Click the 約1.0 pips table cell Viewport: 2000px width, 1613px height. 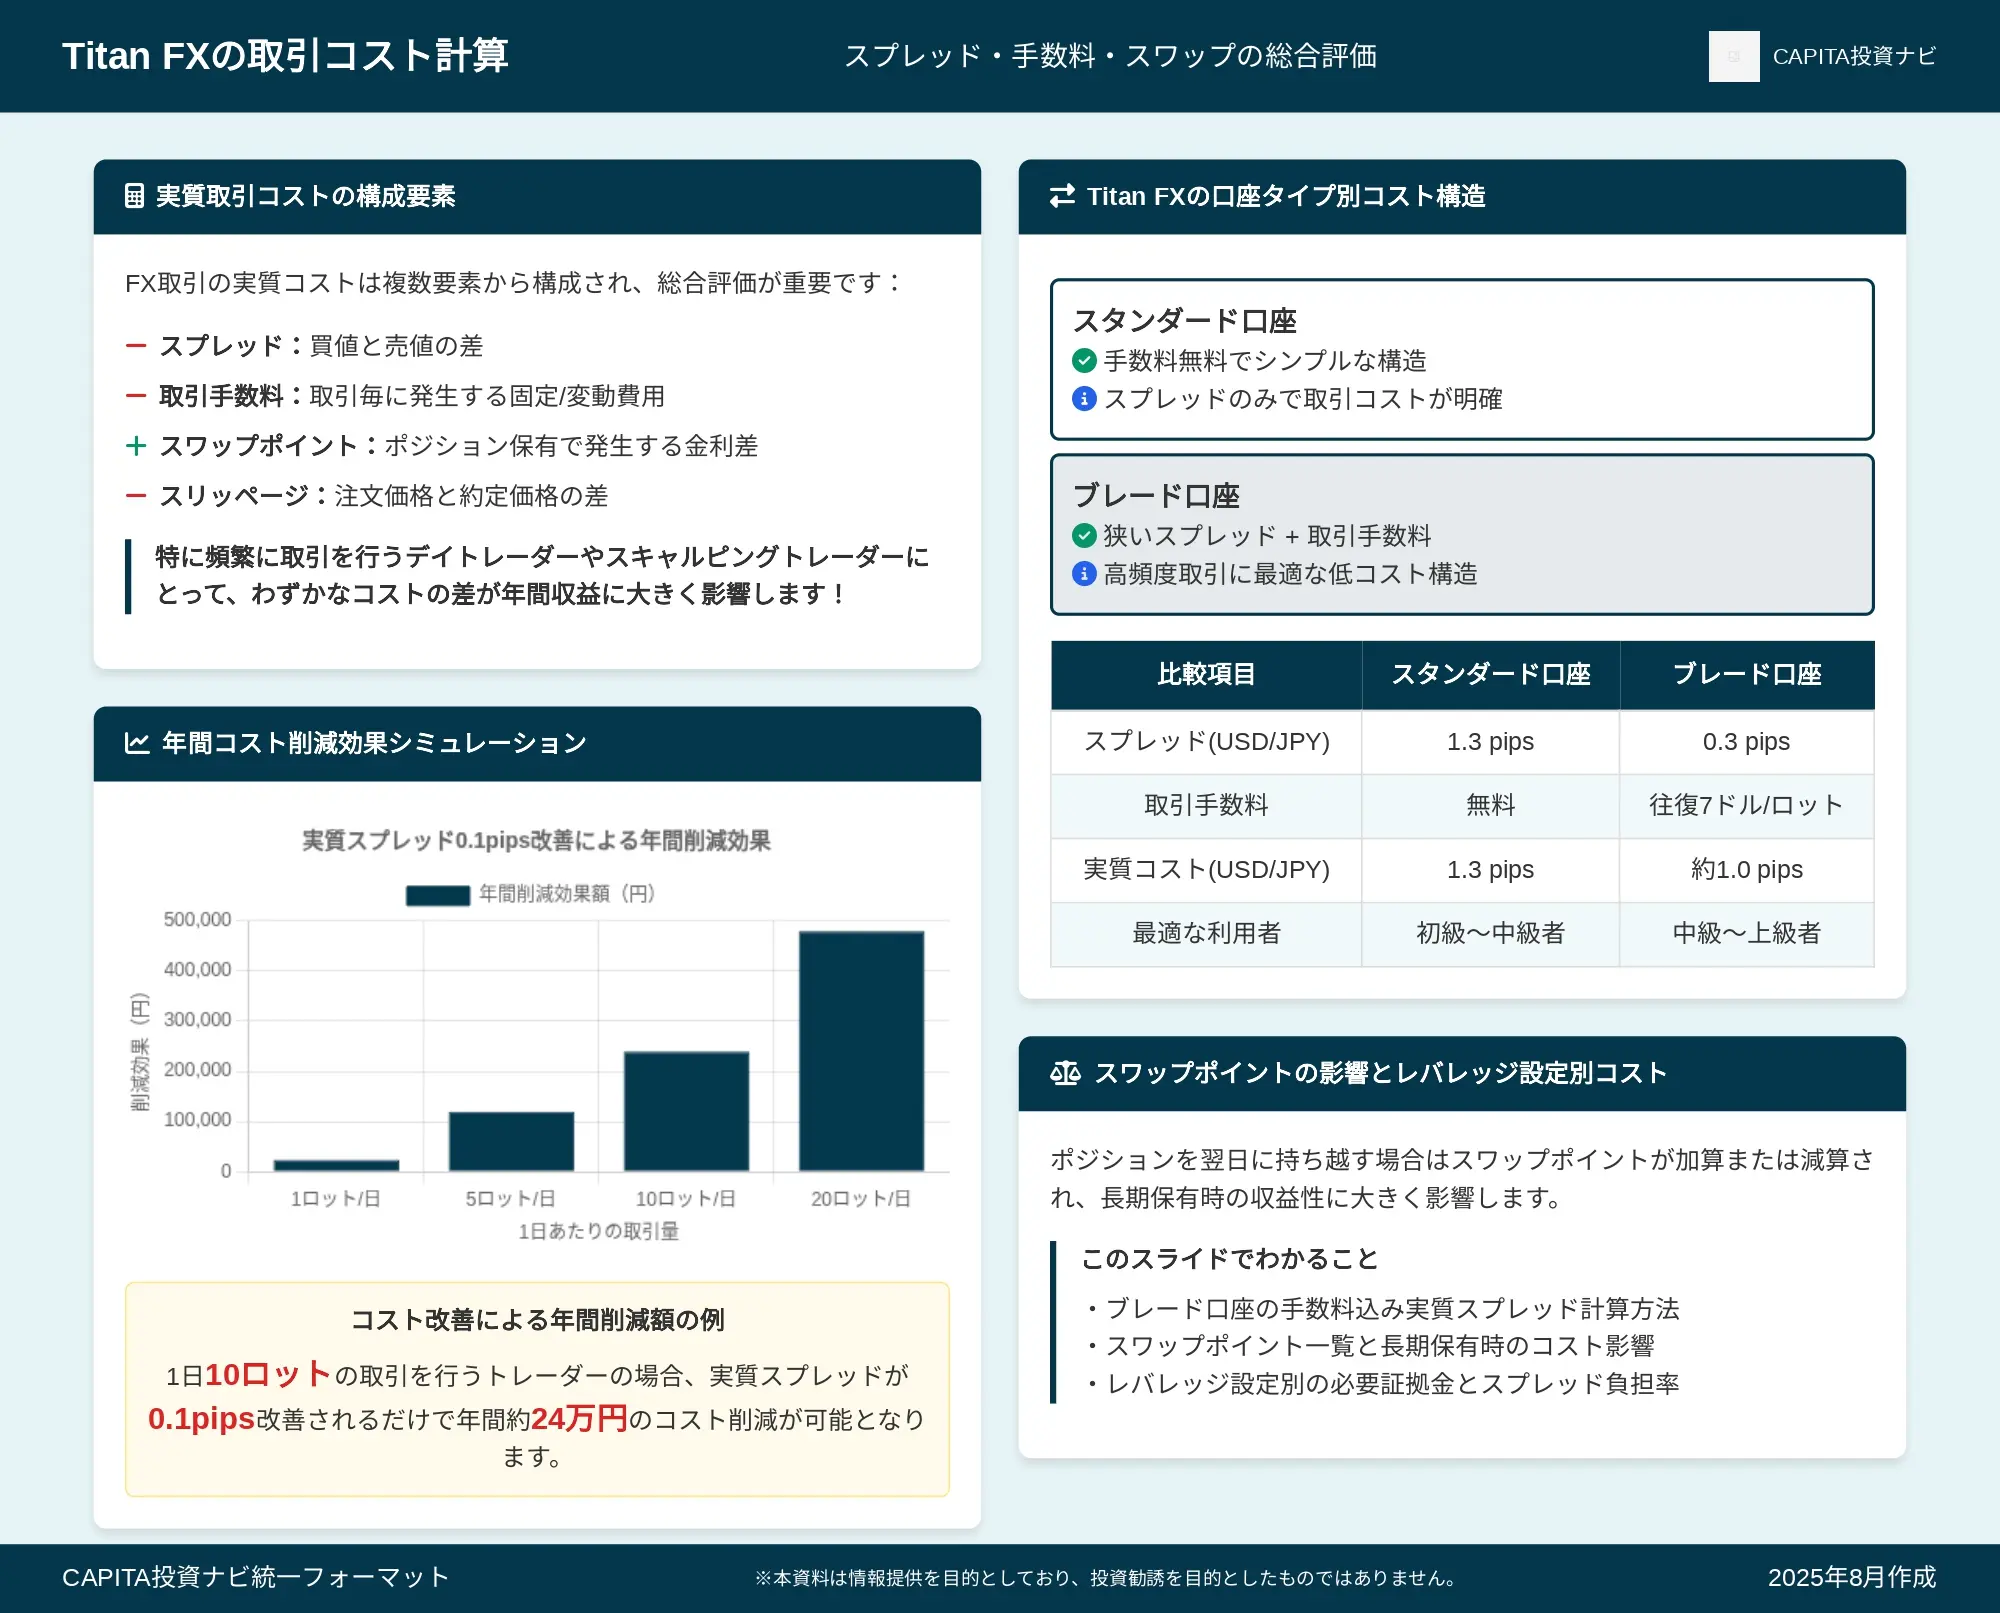[1747, 870]
